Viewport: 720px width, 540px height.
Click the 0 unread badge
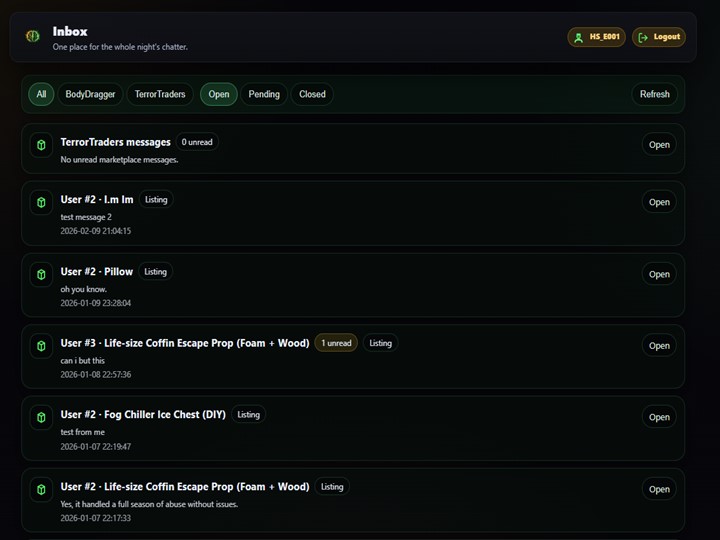pos(197,142)
